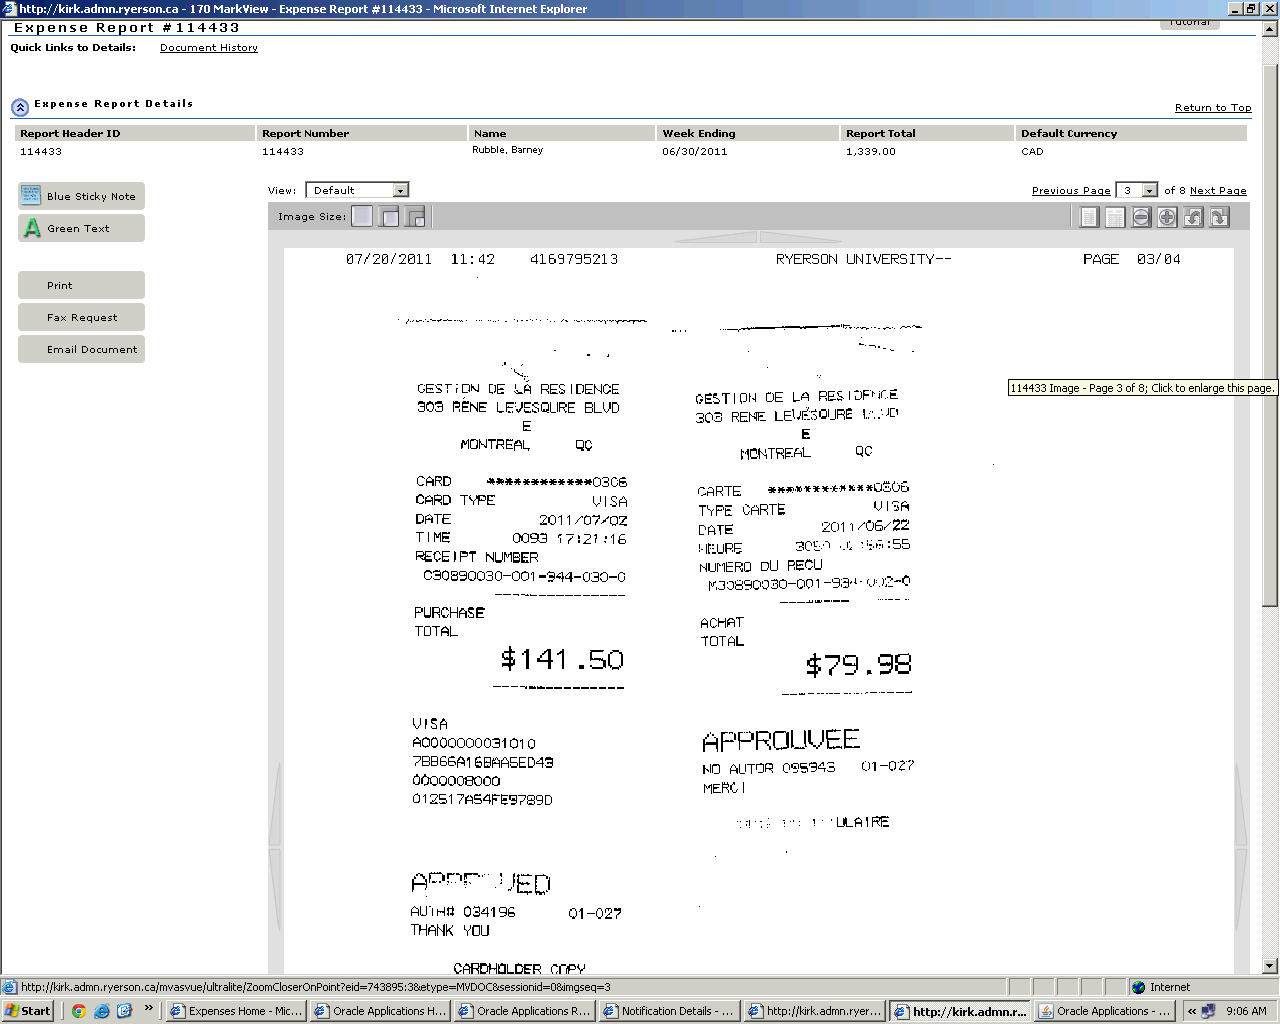
Task: Select the medium image size icon
Action: click(x=389, y=216)
